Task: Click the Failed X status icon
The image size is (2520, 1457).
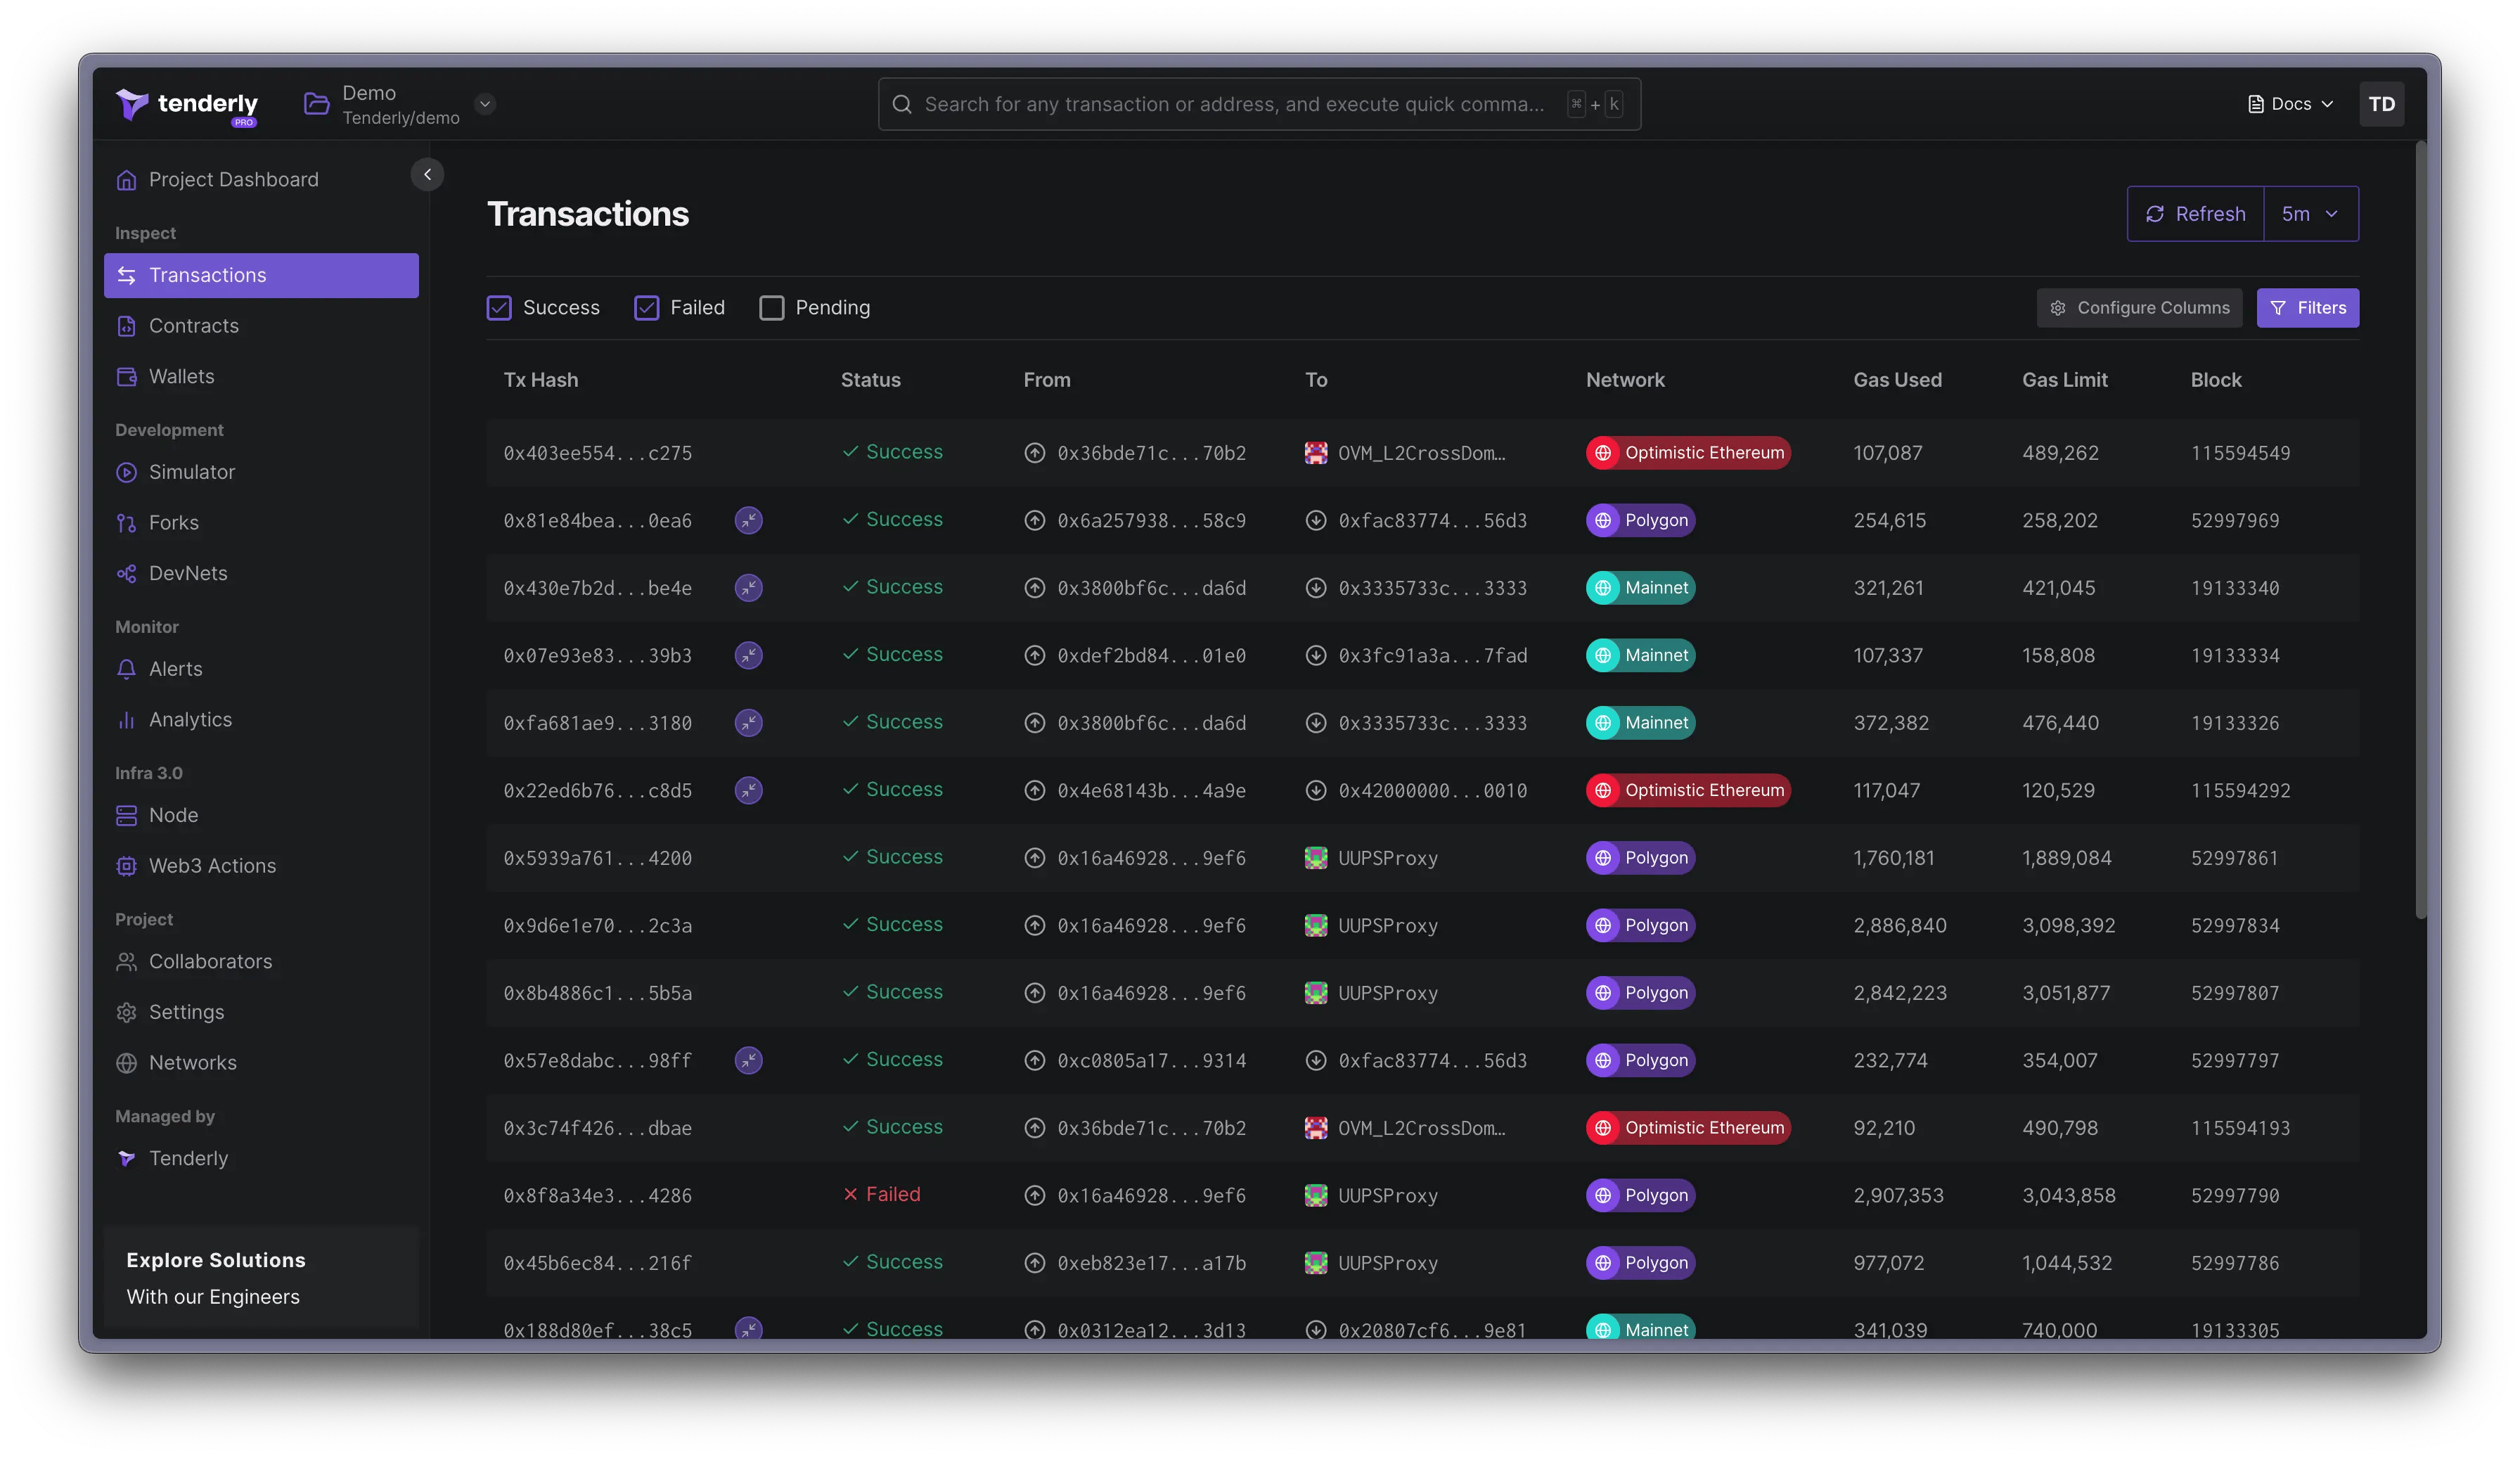Action: click(x=850, y=1194)
